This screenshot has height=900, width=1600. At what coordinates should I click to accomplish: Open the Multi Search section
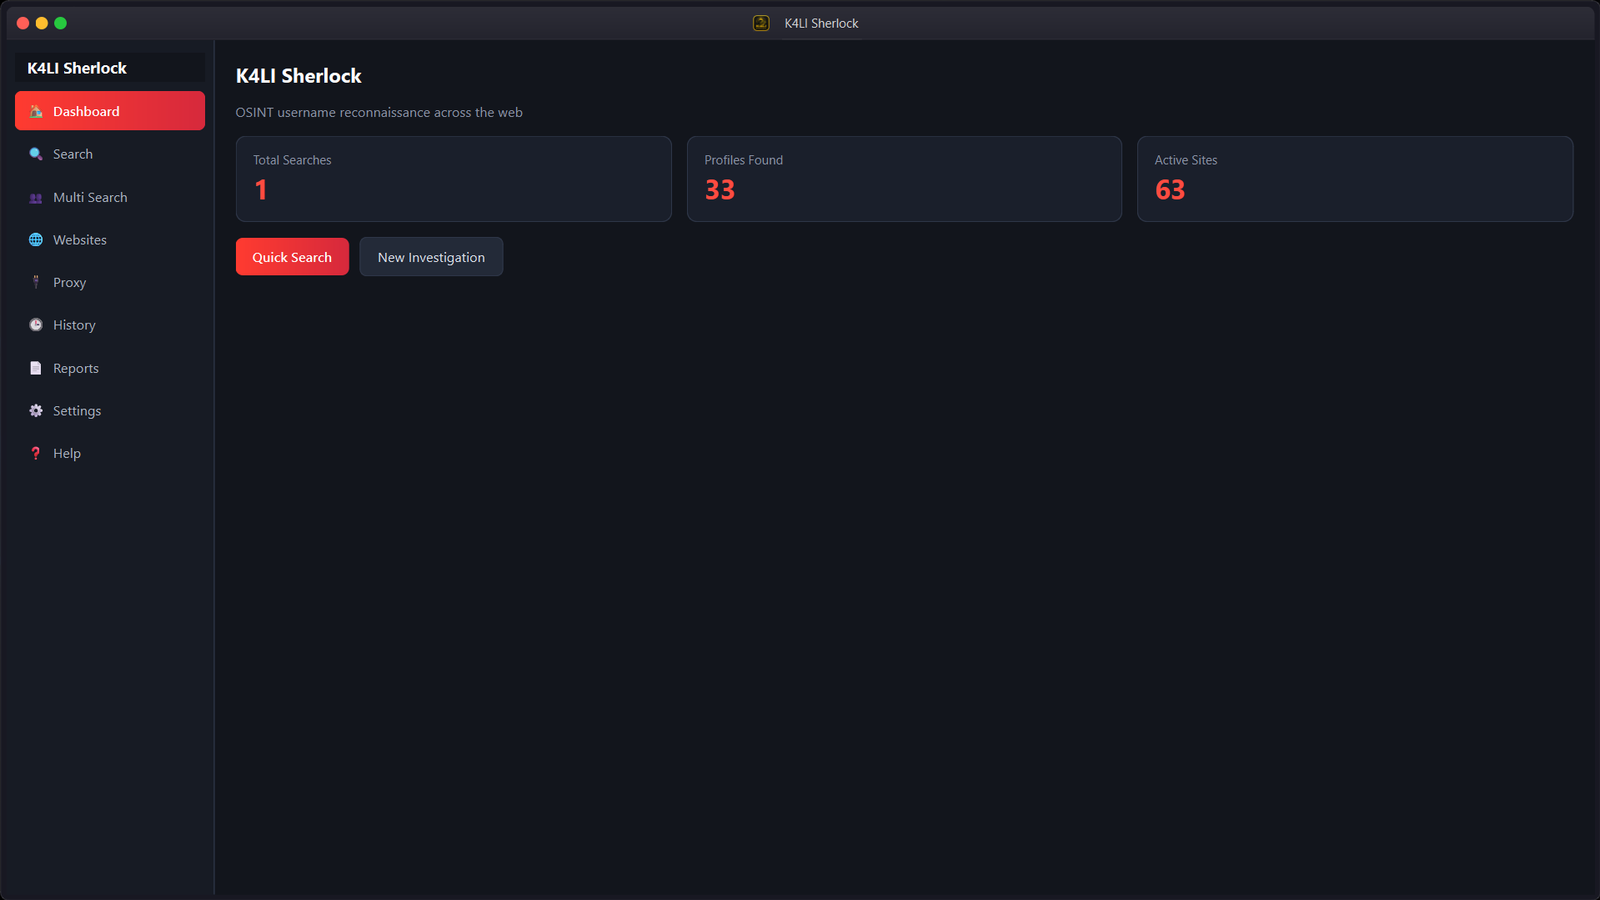[x=110, y=197]
